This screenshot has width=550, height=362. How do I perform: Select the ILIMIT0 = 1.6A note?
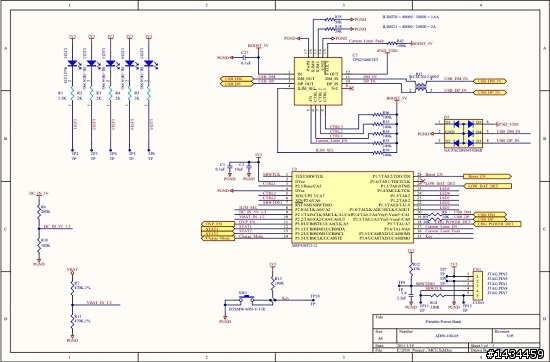coord(410,16)
